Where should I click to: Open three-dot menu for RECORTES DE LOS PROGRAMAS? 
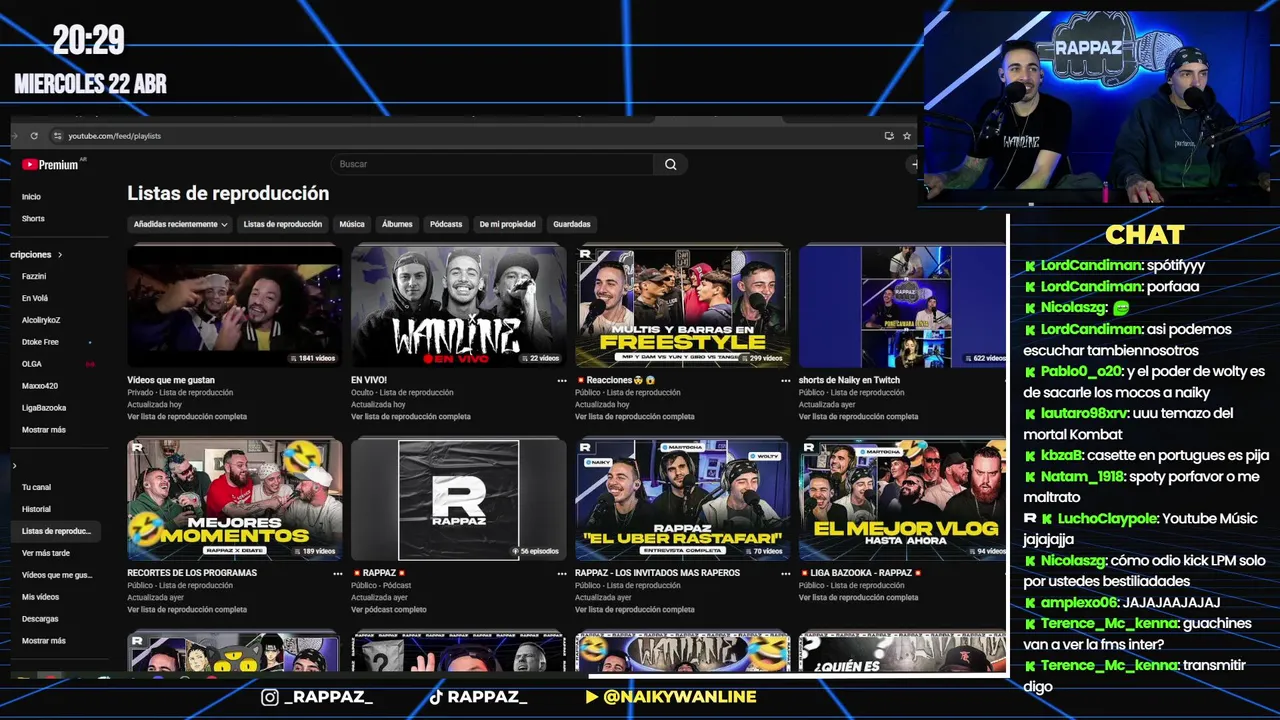click(x=338, y=574)
